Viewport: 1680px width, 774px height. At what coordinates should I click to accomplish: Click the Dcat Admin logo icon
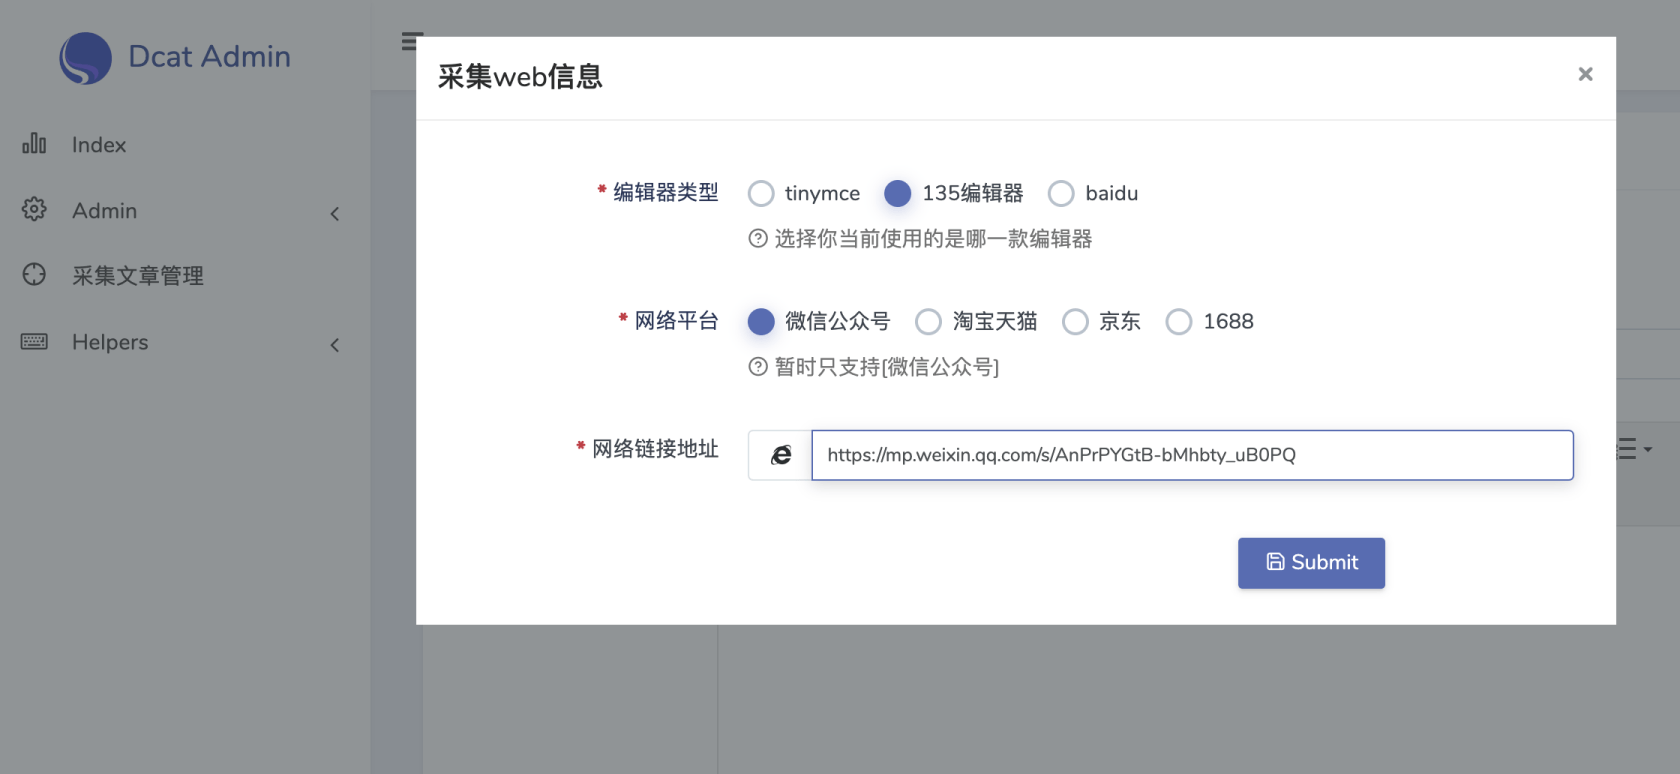85,58
